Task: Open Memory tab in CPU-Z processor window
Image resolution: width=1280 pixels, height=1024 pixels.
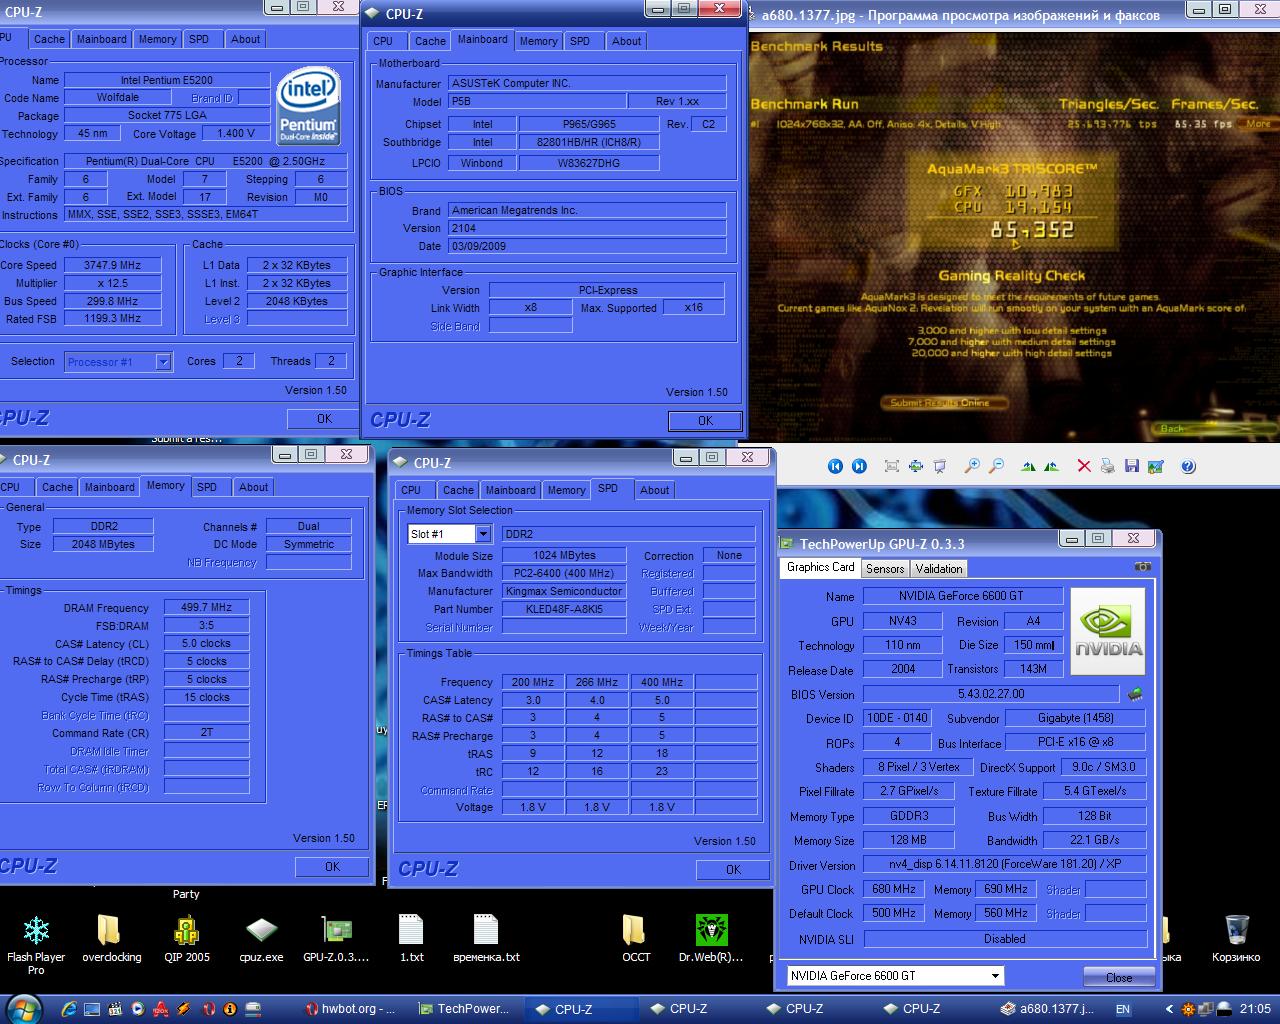Action: coord(157,39)
